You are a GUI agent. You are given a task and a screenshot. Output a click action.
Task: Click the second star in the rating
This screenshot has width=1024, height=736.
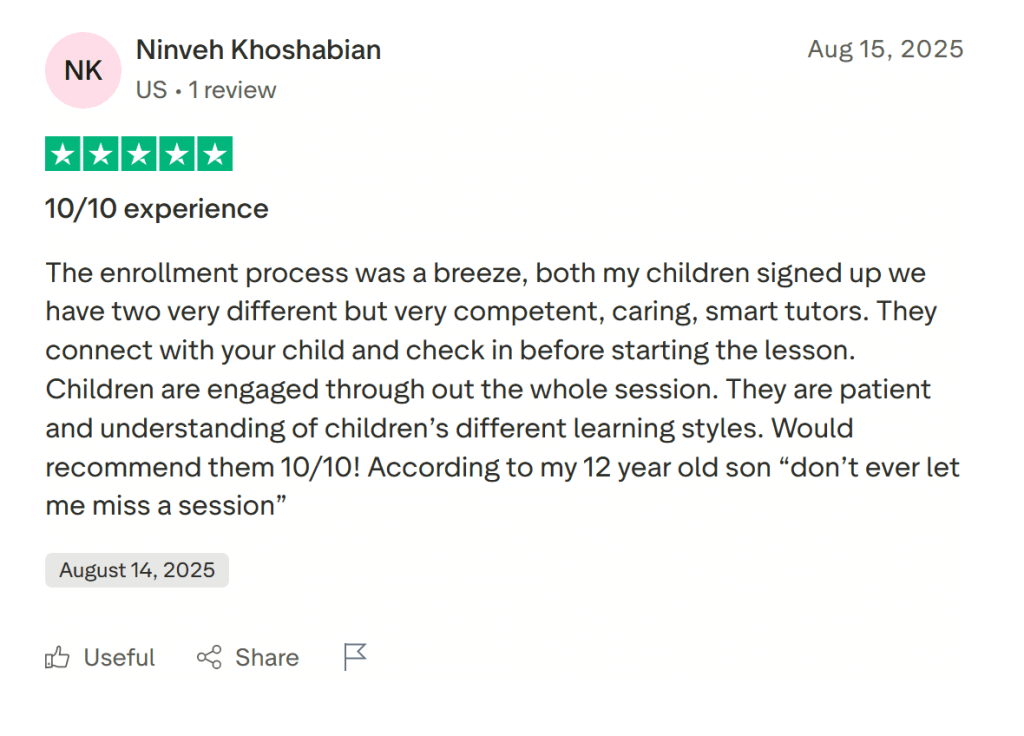point(100,153)
